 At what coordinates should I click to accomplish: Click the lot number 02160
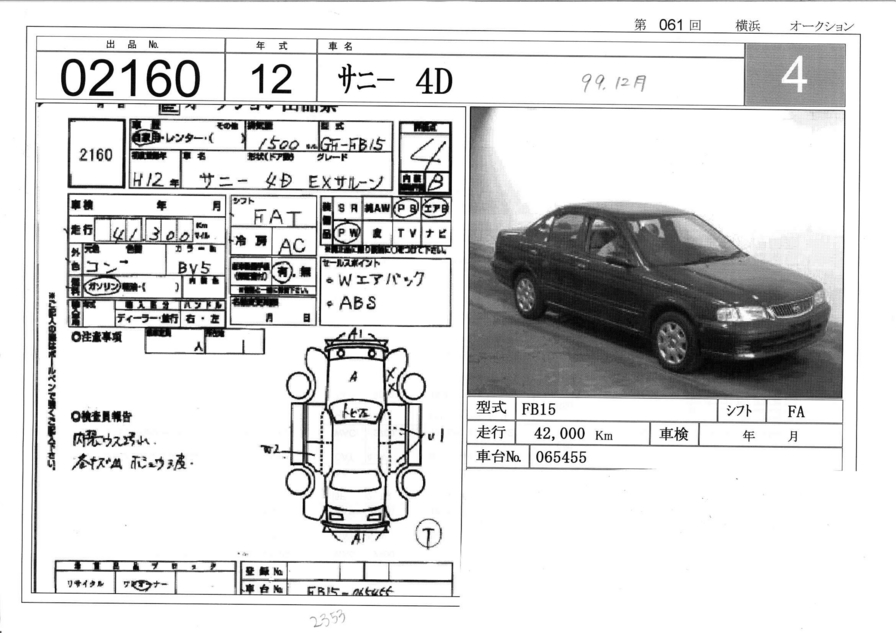pyautogui.click(x=130, y=78)
